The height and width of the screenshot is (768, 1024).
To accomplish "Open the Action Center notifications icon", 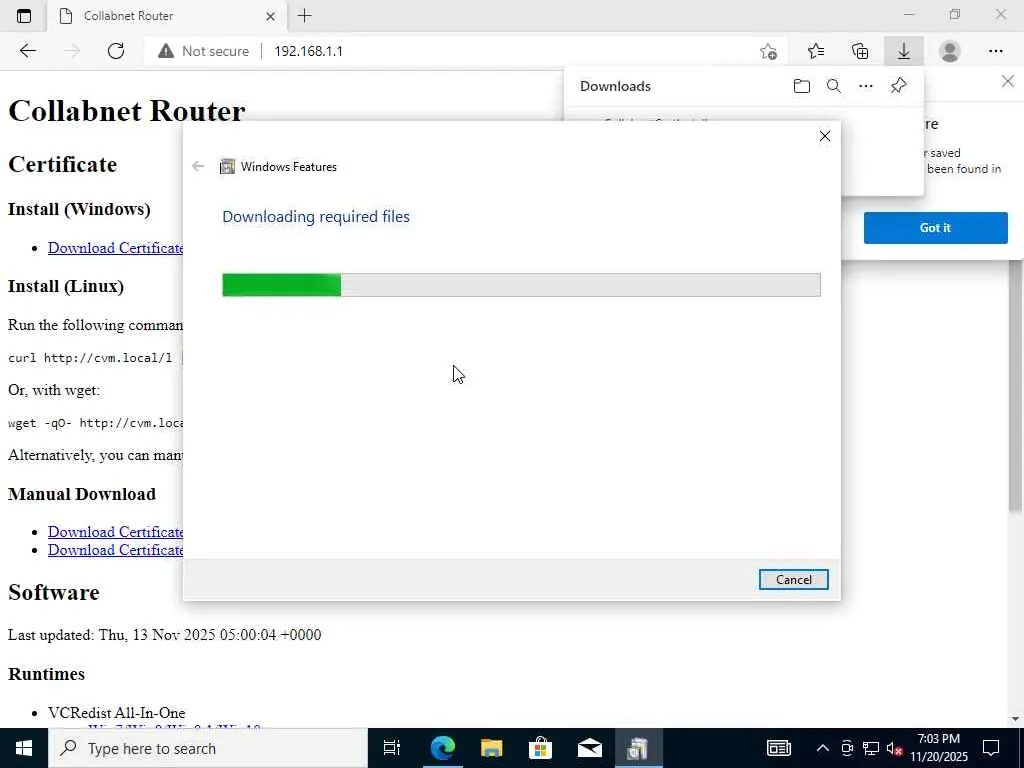I will (991, 748).
